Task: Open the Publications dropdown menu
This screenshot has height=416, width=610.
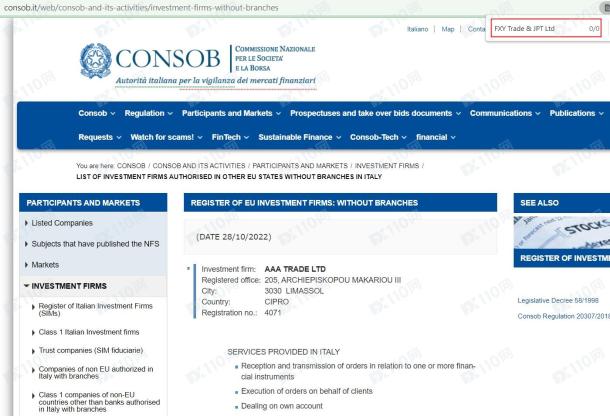Action: coord(576,113)
